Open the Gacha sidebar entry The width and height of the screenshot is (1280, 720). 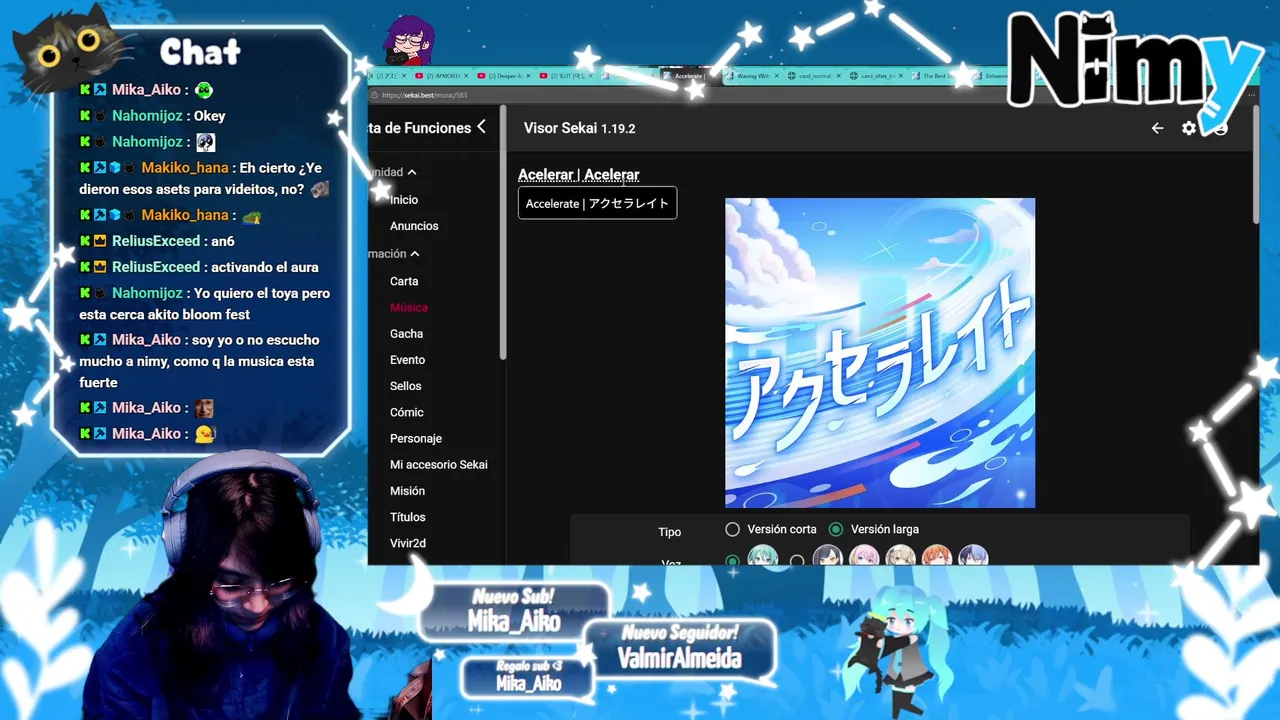(x=407, y=334)
